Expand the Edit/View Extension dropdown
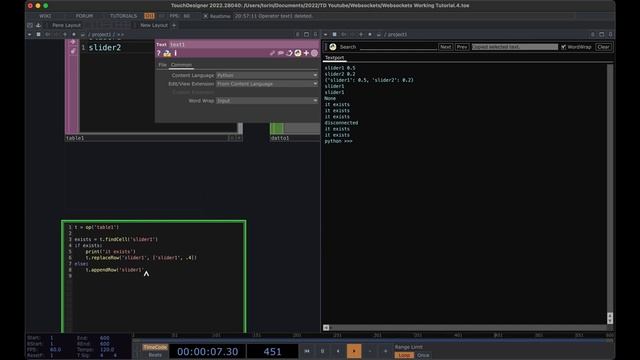This screenshot has width=640, height=360. pos(267,84)
